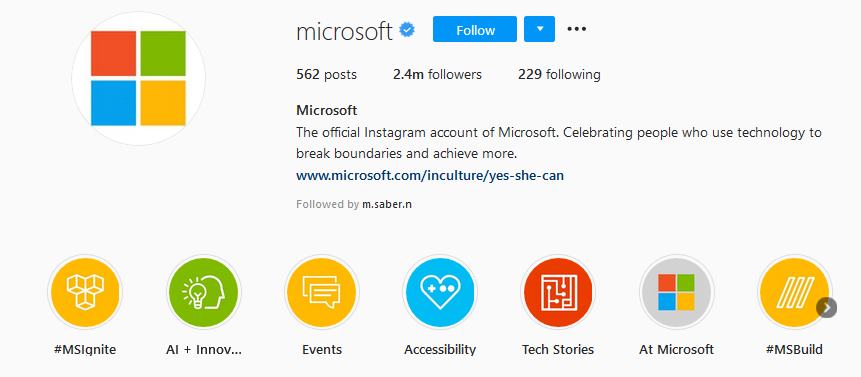Viewport: 861px width, 377px height.
Task: Click the blue verified badge next to microsoft
Action: [x=407, y=30]
